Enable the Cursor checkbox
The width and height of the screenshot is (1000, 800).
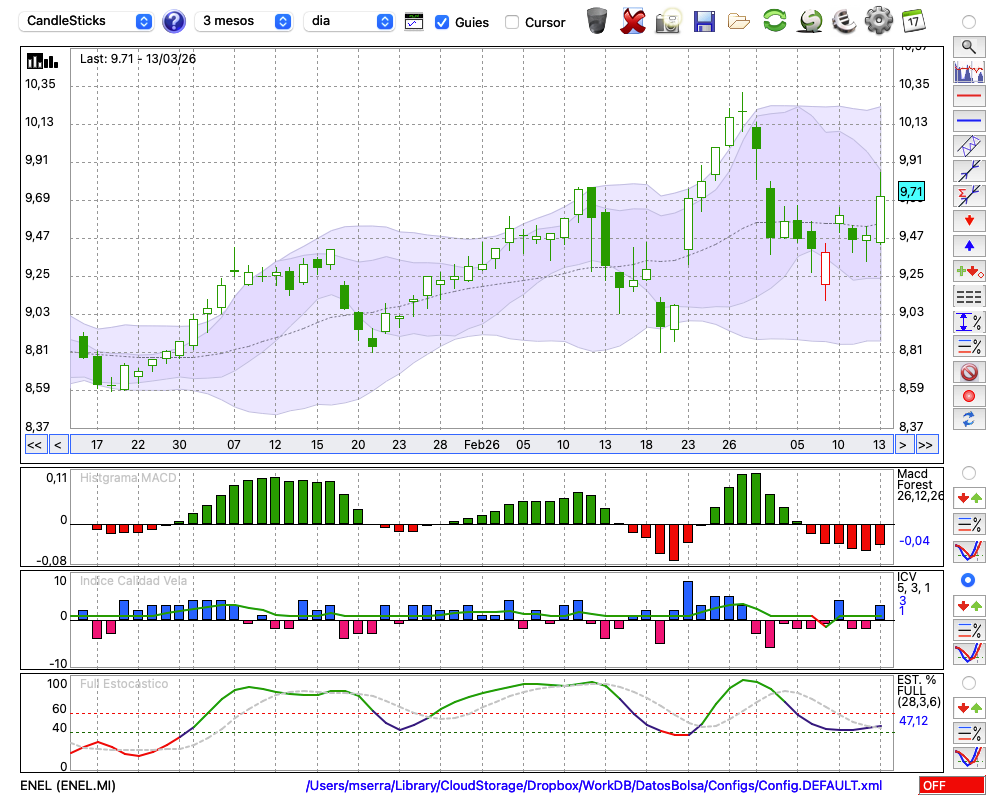coord(512,22)
